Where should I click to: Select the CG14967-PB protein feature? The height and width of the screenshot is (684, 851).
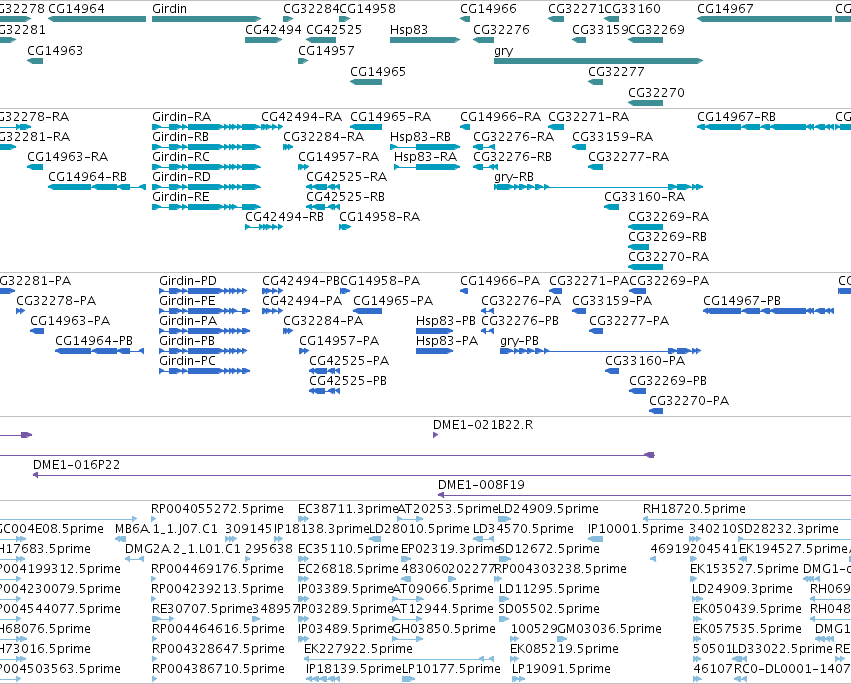click(x=769, y=311)
